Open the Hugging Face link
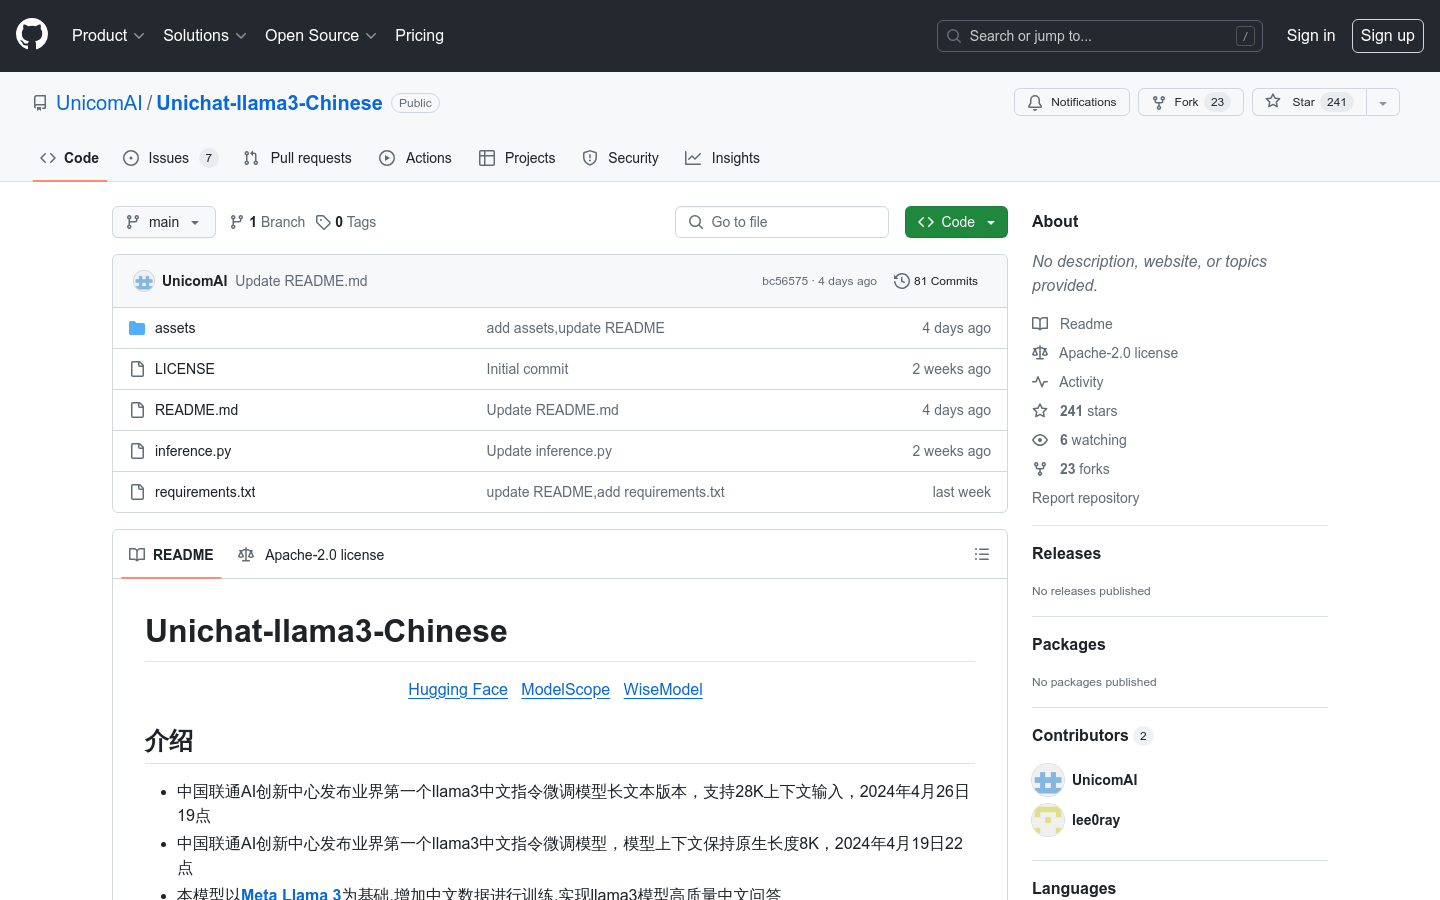This screenshot has width=1440, height=900. click(458, 689)
